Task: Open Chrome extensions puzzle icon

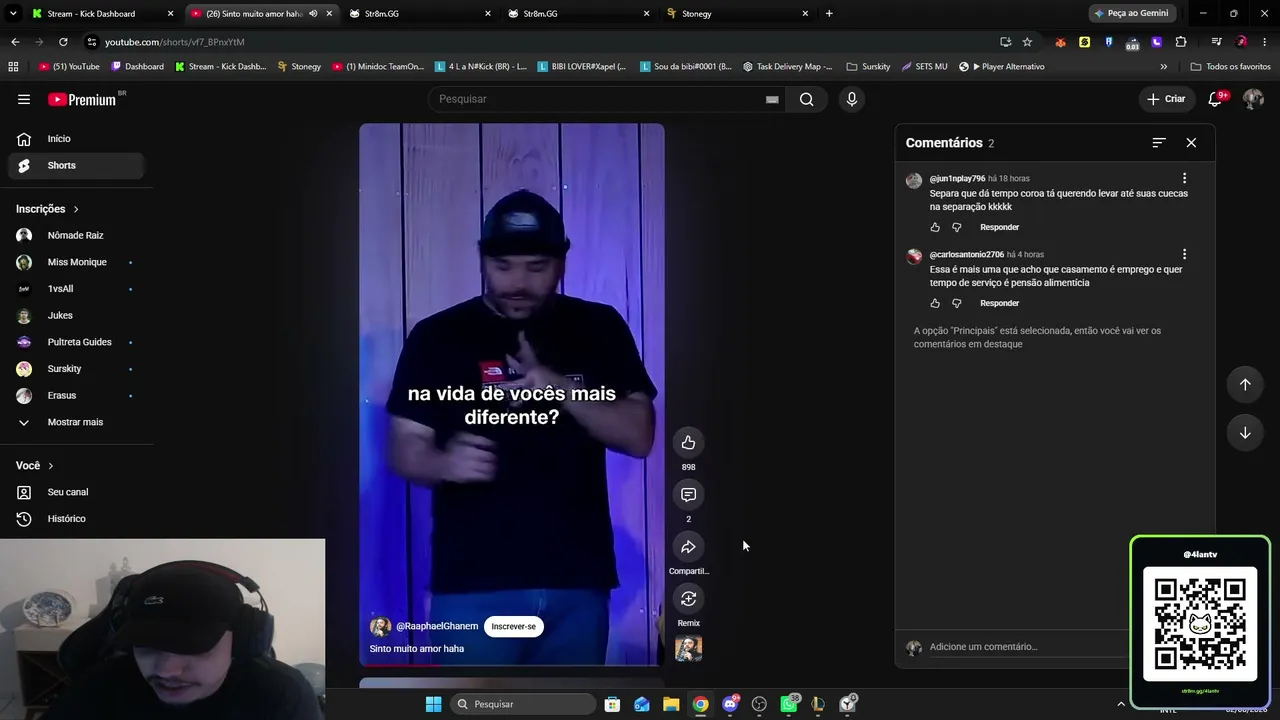Action: [x=1181, y=42]
